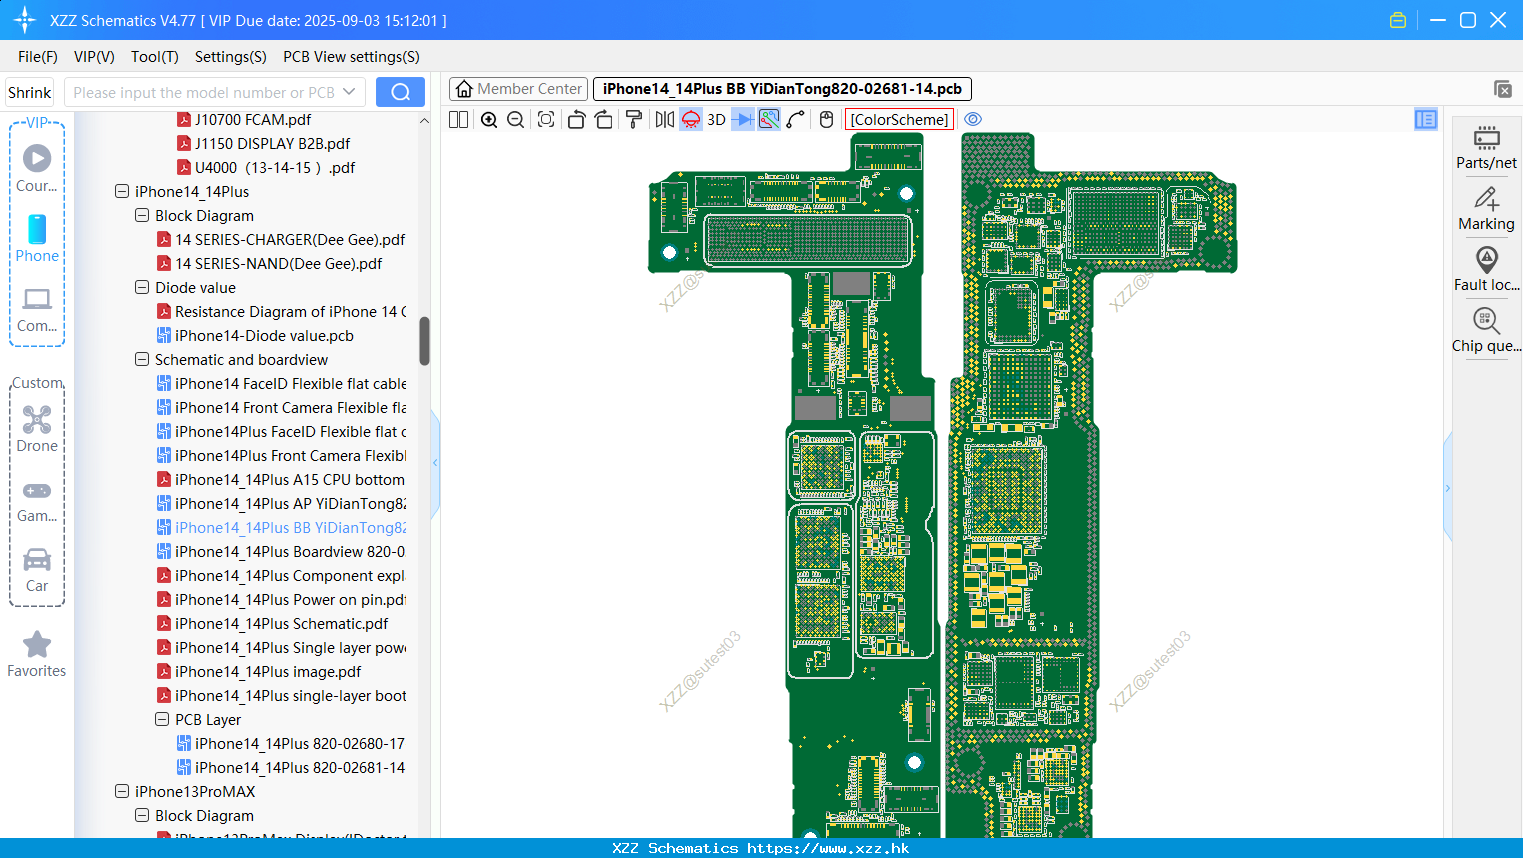Click the Shrink button
This screenshot has height=858, width=1523.
[x=30, y=92]
